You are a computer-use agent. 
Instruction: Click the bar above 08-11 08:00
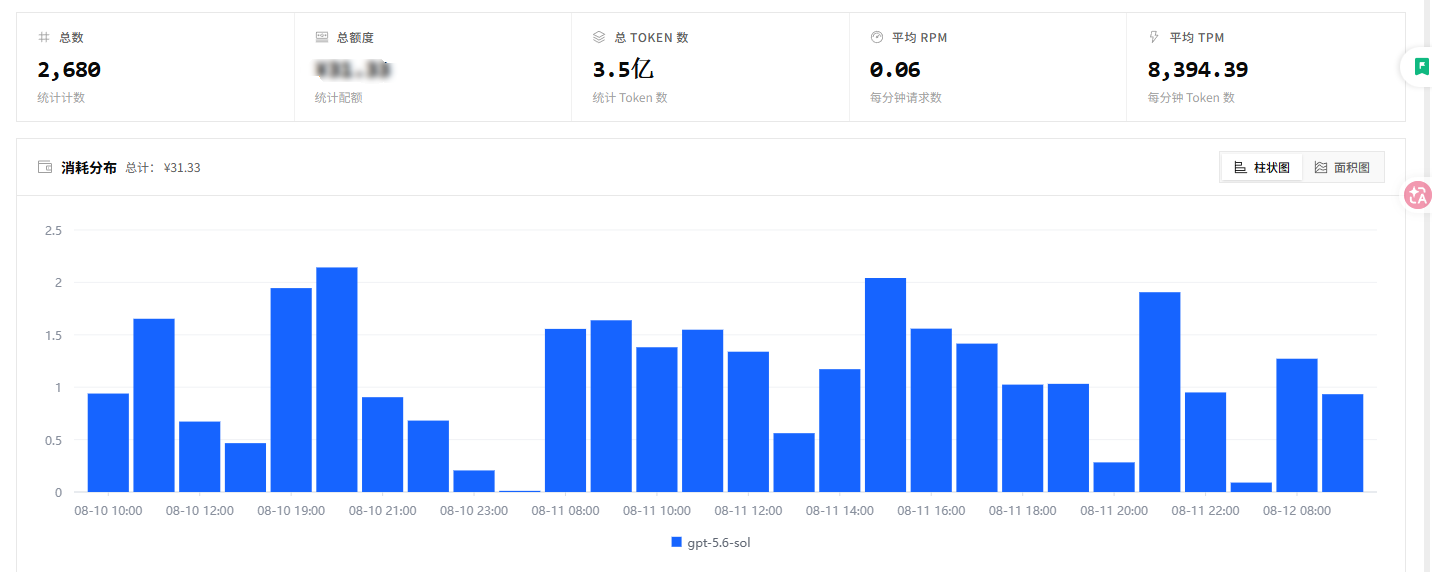point(565,411)
